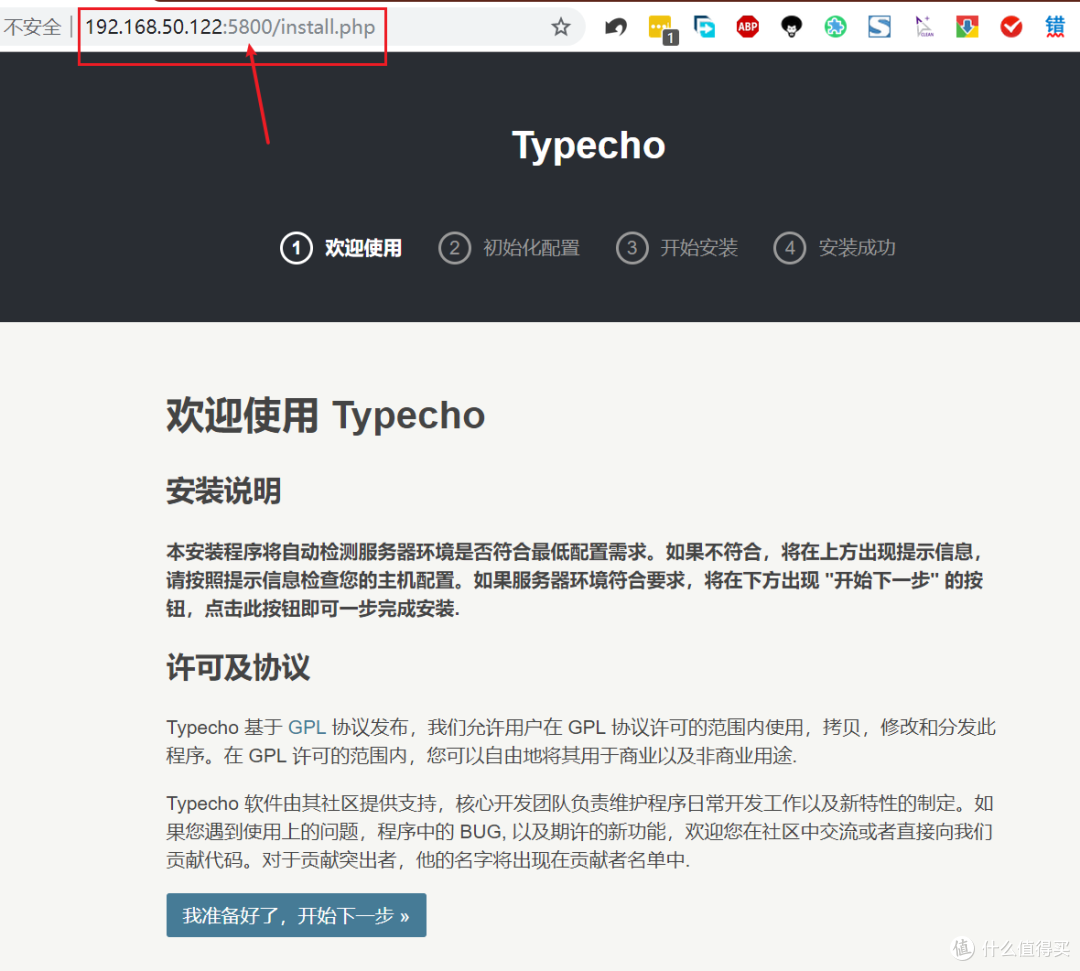The height and width of the screenshot is (971, 1080).
Task: Click the 不安全 security indicator
Action: (x=34, y=27)
